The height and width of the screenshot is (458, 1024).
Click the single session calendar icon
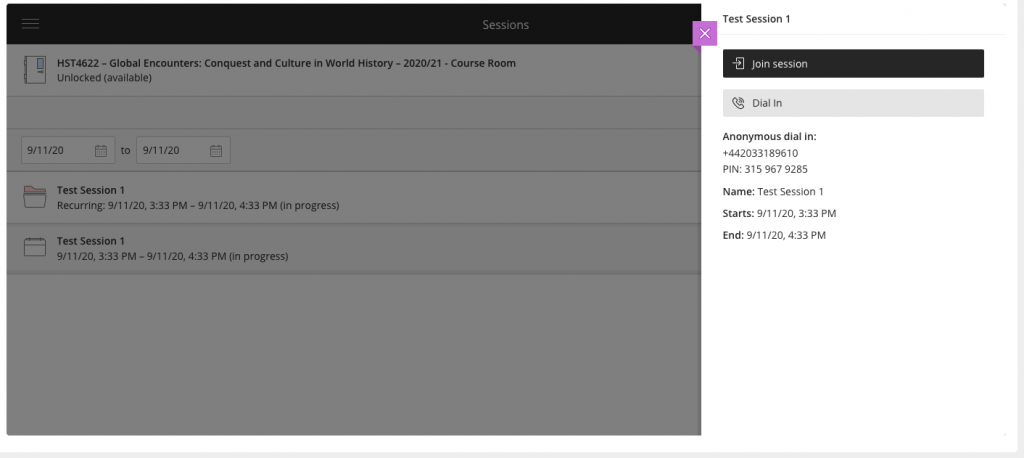[x=35, y=247]
